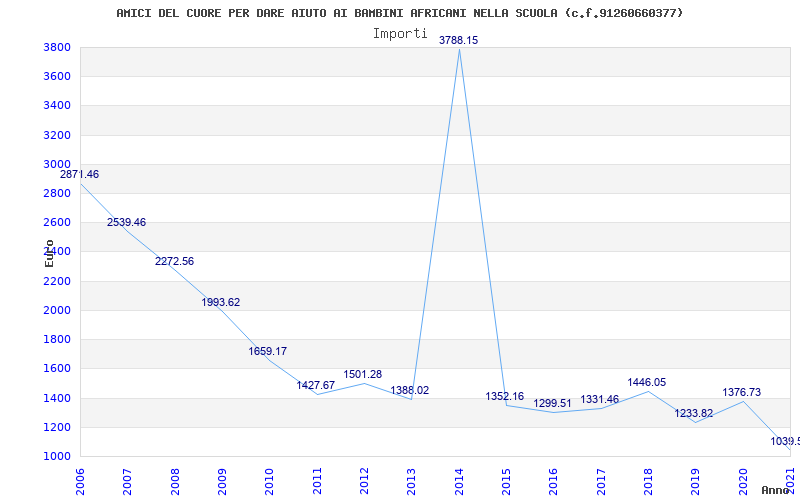The width and height of the screenshot is (800, 500).
Task: Select the value label 1993.62
Action: (221, 303)
